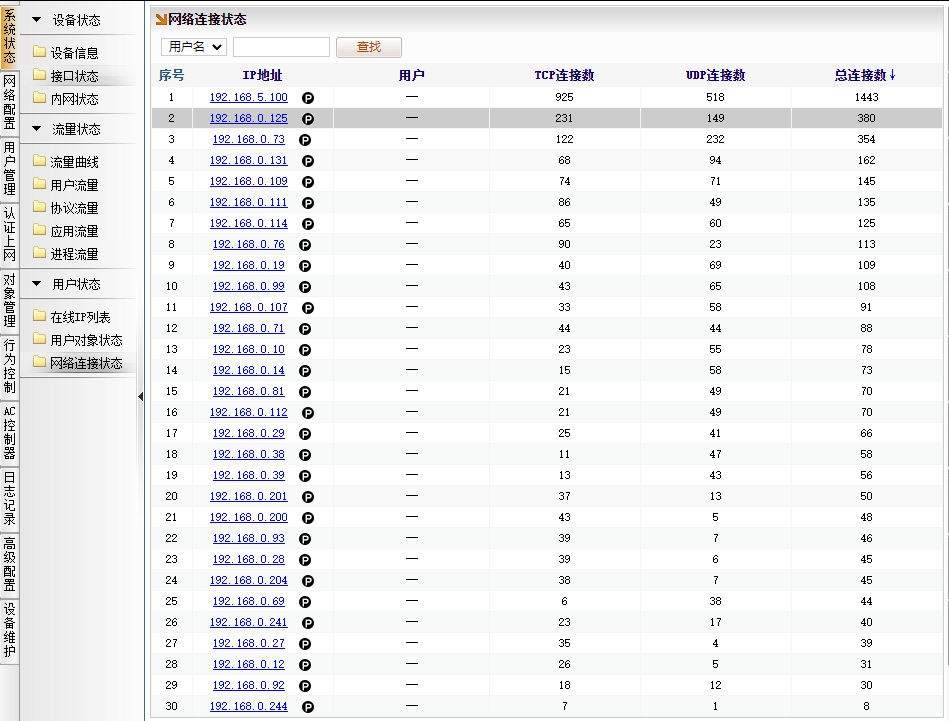
Task: Click the folder icon beside 在线IP列表
Action: (40, 317)
